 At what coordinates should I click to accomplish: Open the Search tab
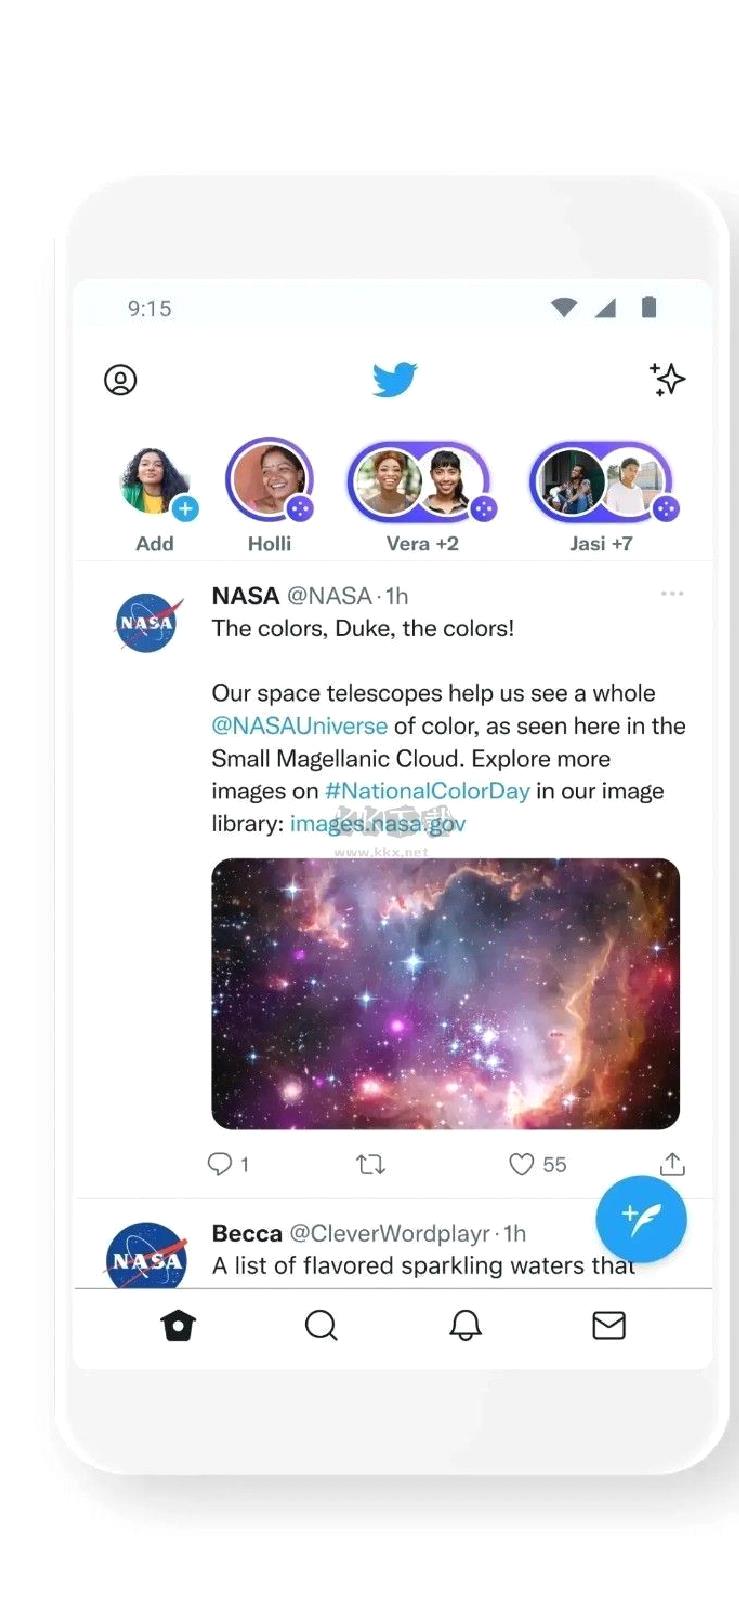coord(321,1326)
